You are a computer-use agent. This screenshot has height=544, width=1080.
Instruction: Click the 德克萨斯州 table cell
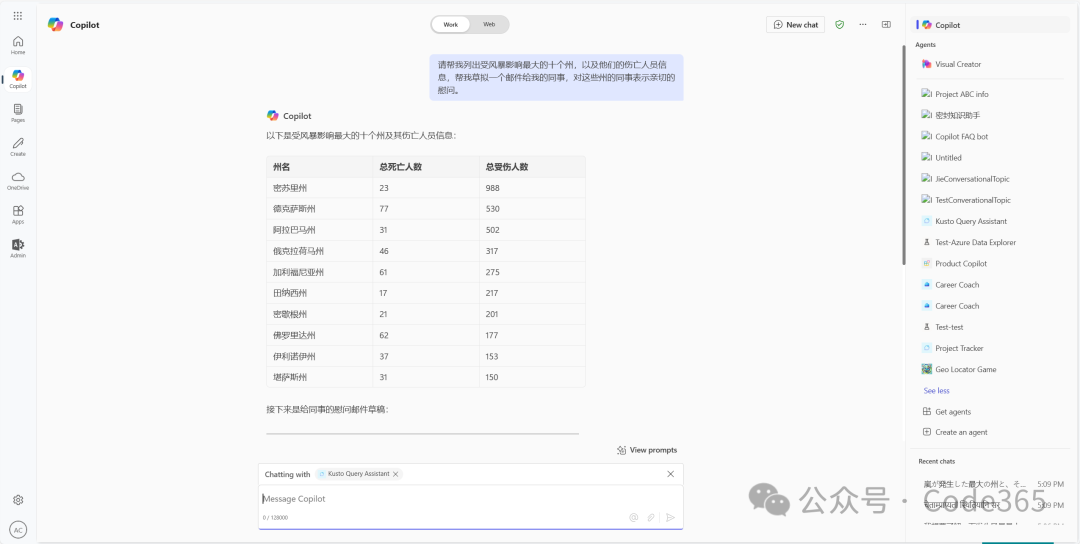tap(320, 209)
